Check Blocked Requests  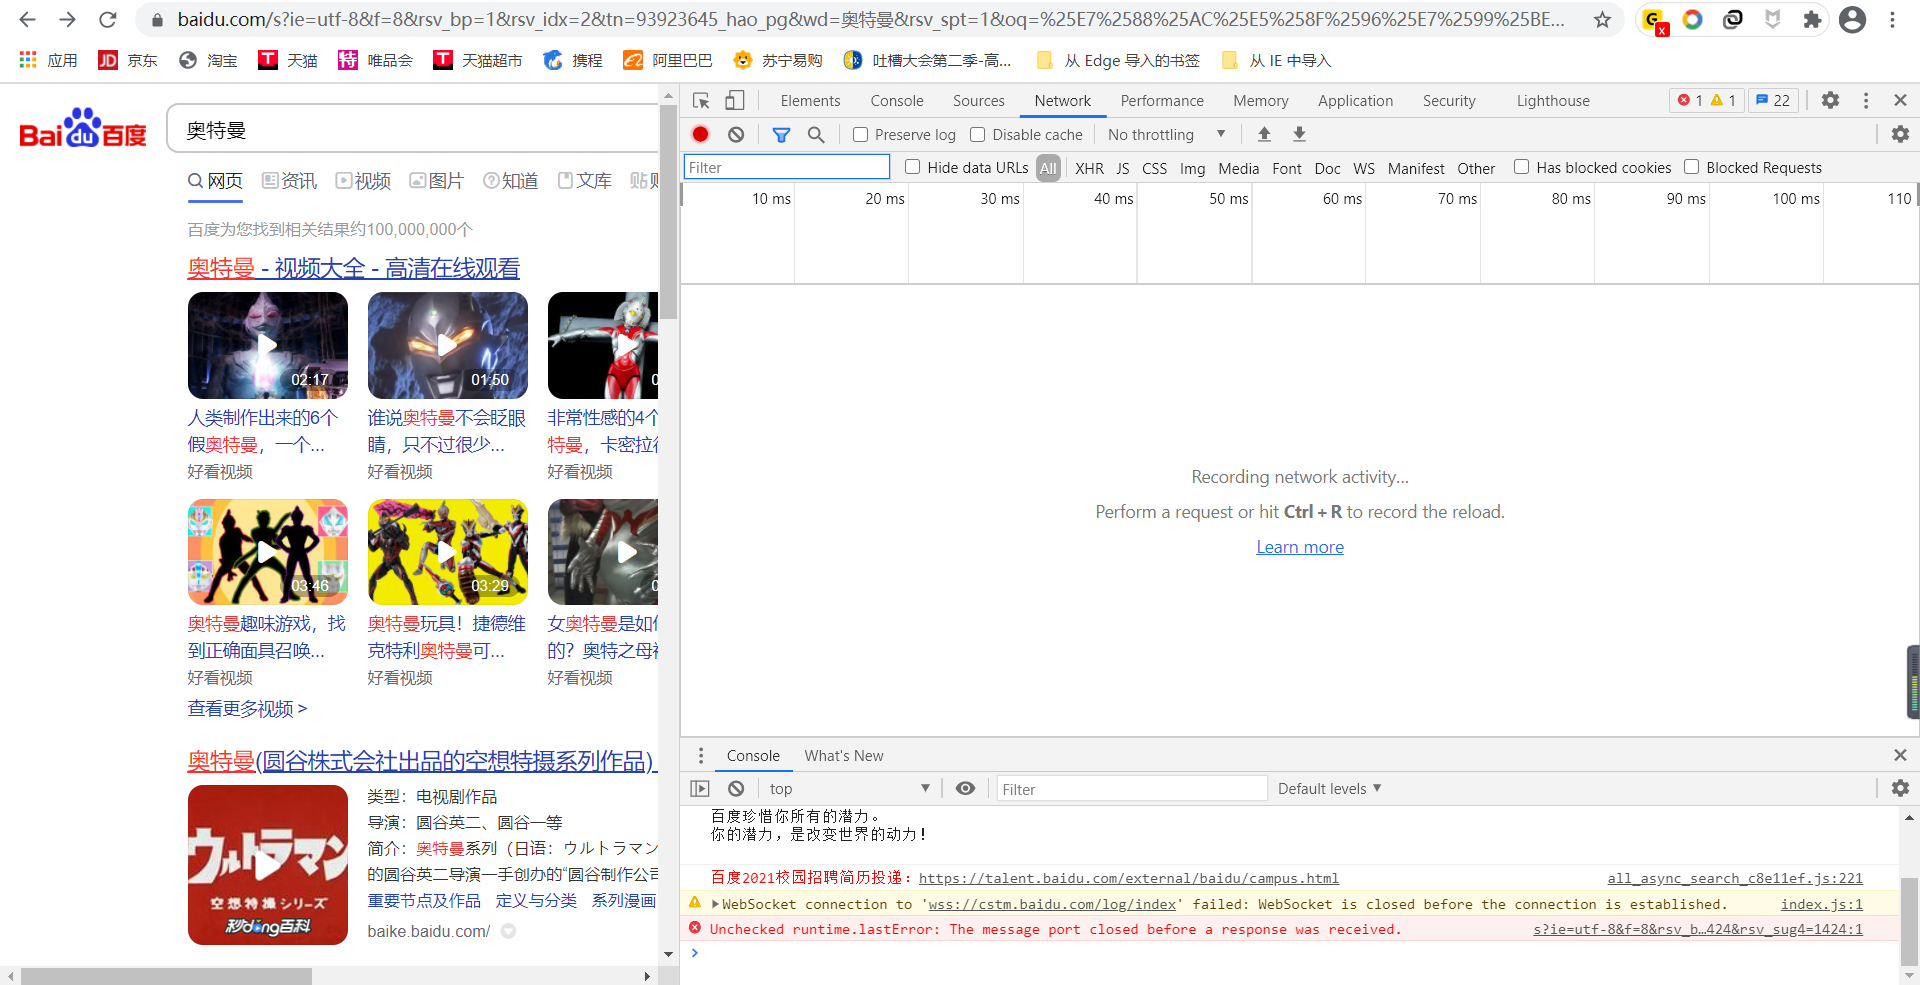[1691, 167]
